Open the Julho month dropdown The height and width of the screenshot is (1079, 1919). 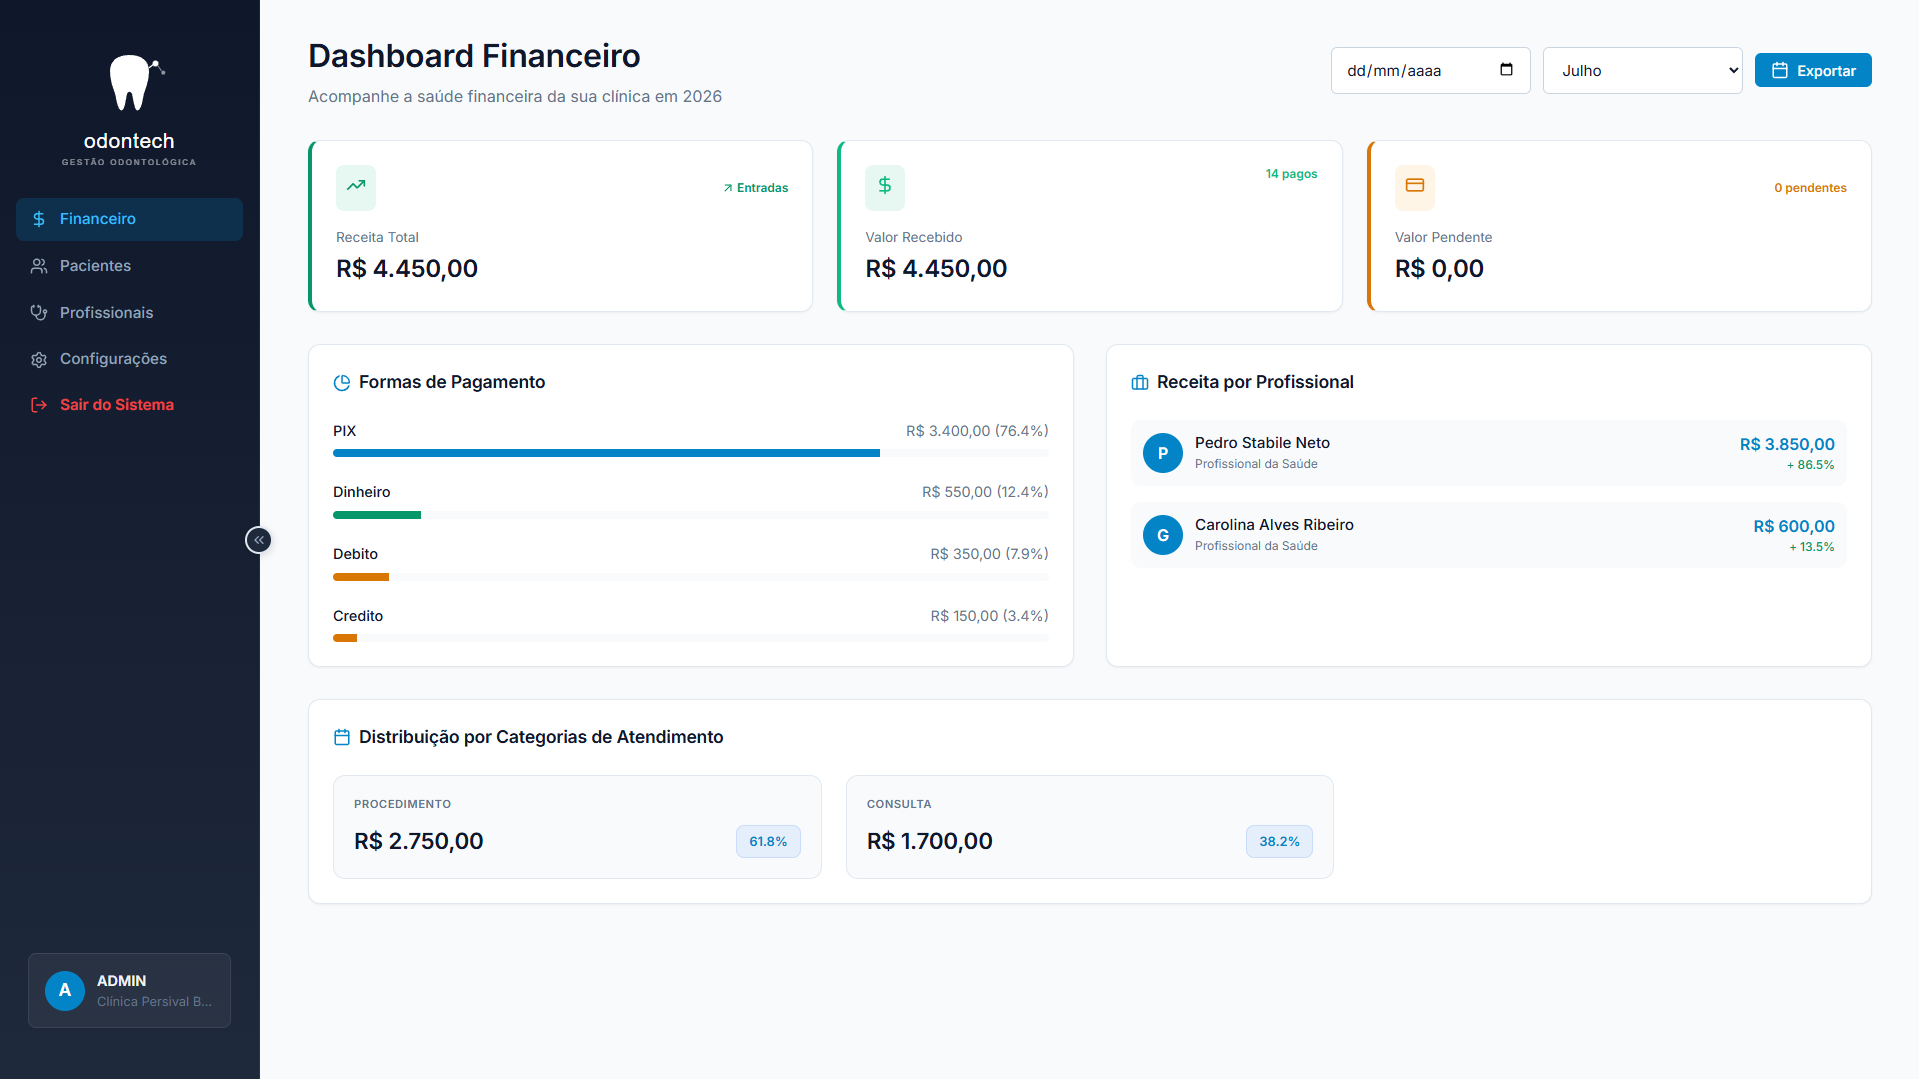[1642, 71]
